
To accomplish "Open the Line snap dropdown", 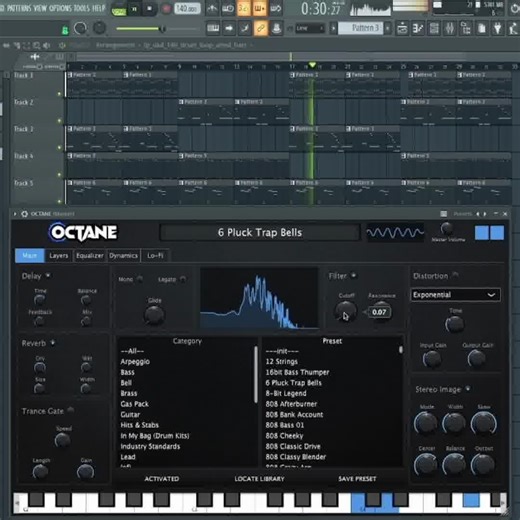I will pyautogui.click(x=310, y=29).
